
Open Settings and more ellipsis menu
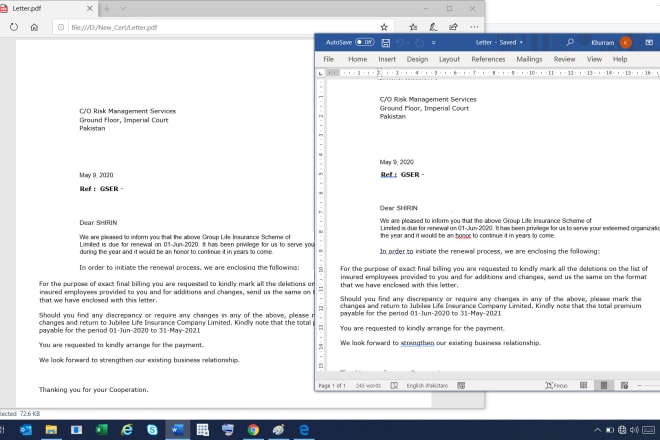point(474,27)
